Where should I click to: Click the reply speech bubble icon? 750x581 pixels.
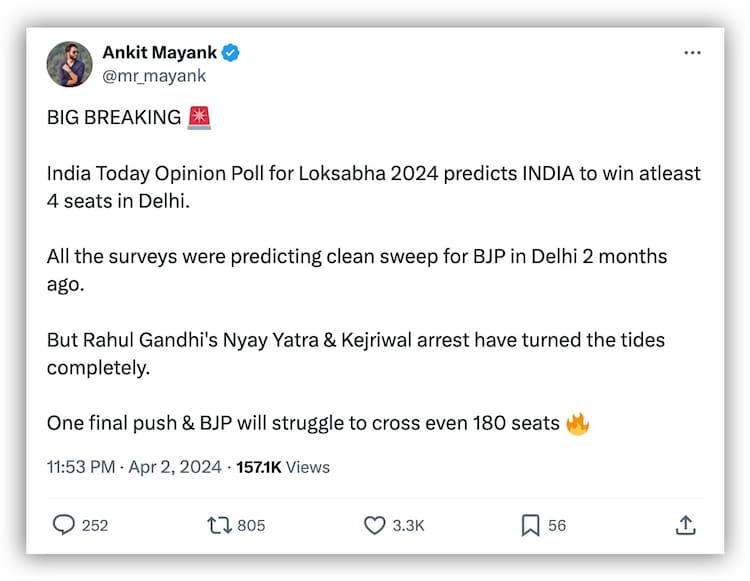click(x=63, y=525)
